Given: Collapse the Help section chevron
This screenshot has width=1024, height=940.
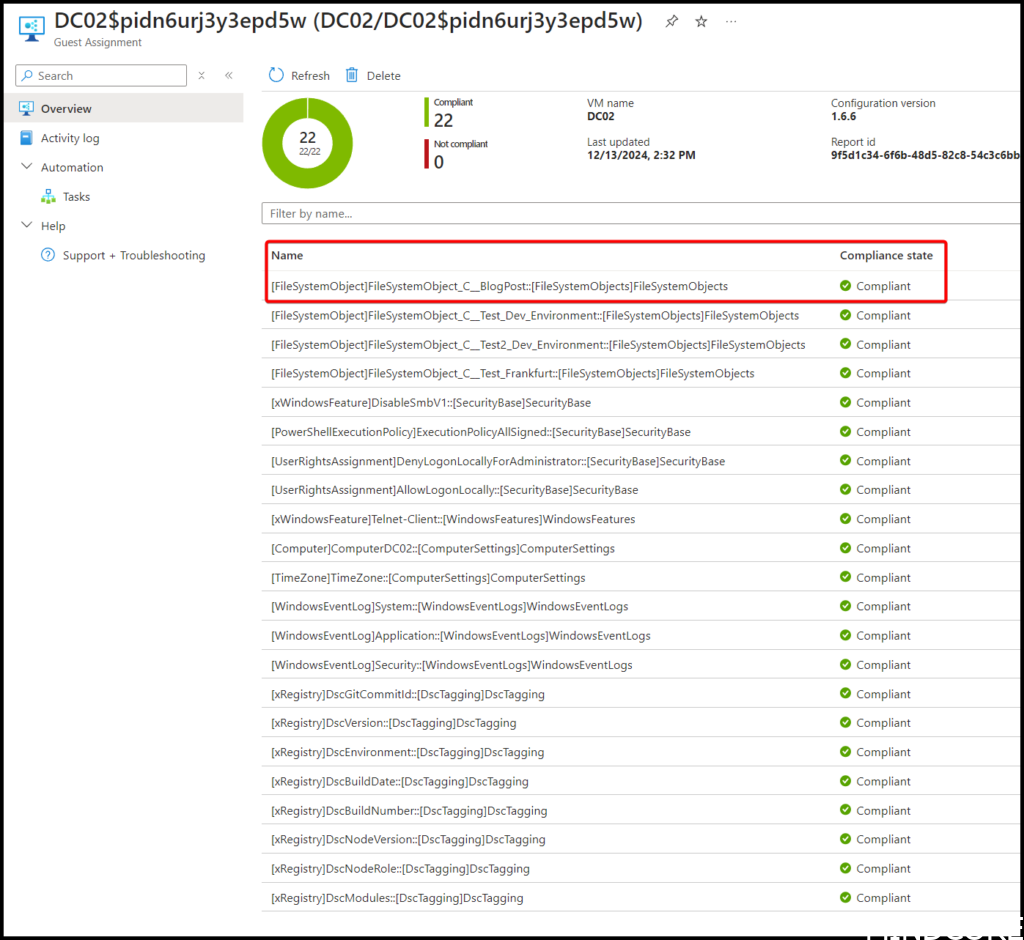Looking at the screenshot, I should pyautogui.click(x=26, y=226).
